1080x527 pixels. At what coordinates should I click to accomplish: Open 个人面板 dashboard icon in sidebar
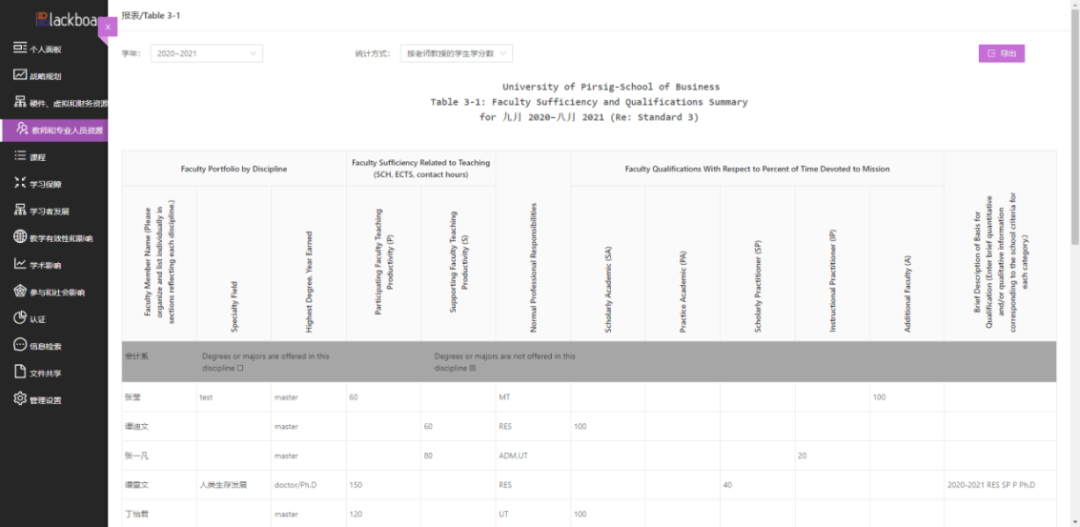point(20,49)
